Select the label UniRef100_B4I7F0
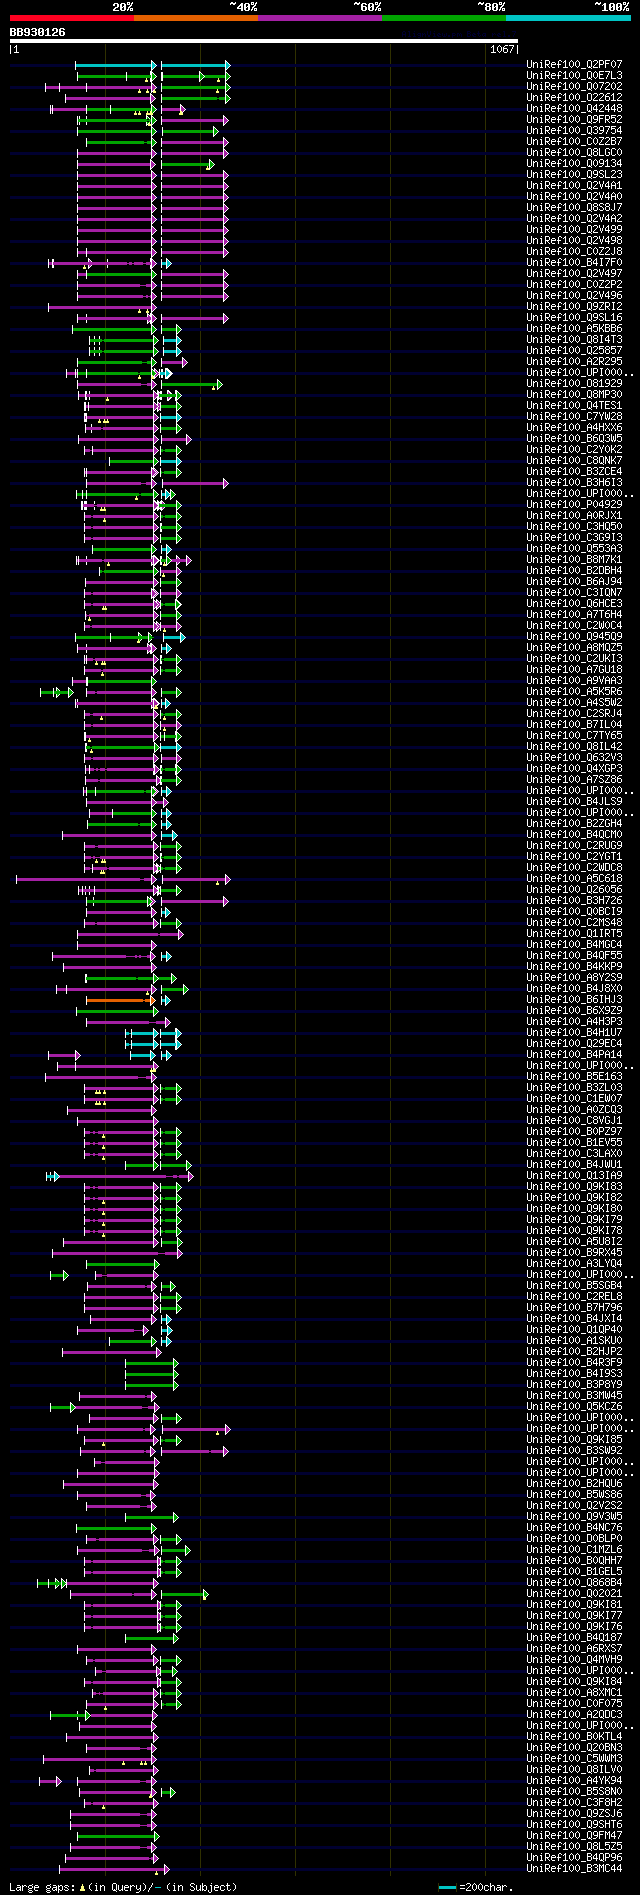 (574, 263)
